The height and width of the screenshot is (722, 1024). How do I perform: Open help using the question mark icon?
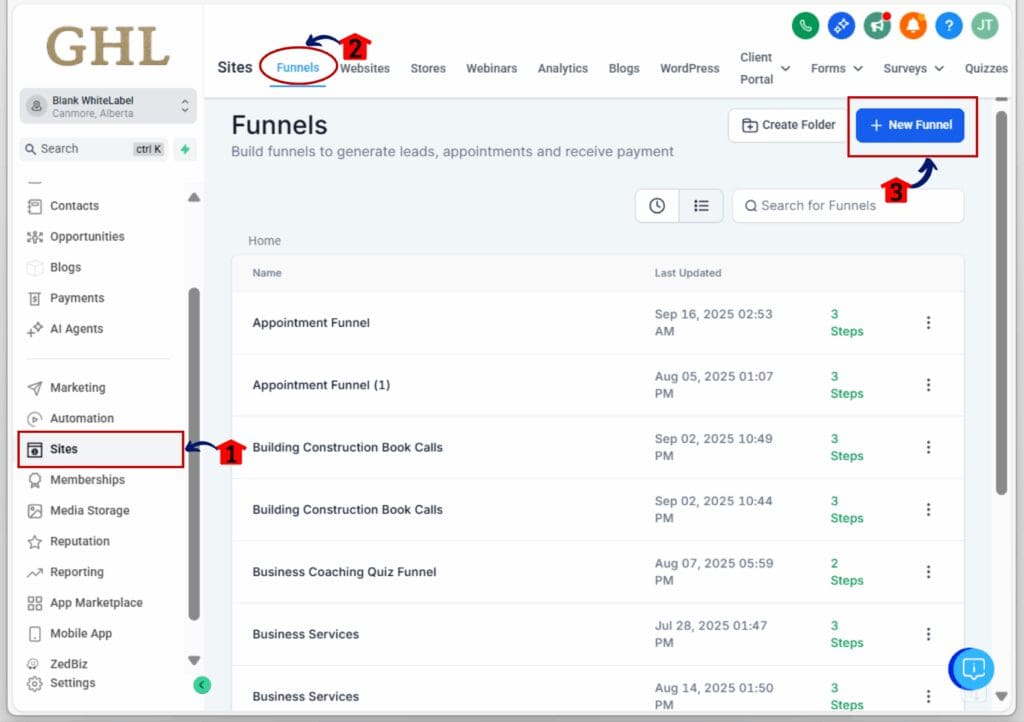(949, 26)
